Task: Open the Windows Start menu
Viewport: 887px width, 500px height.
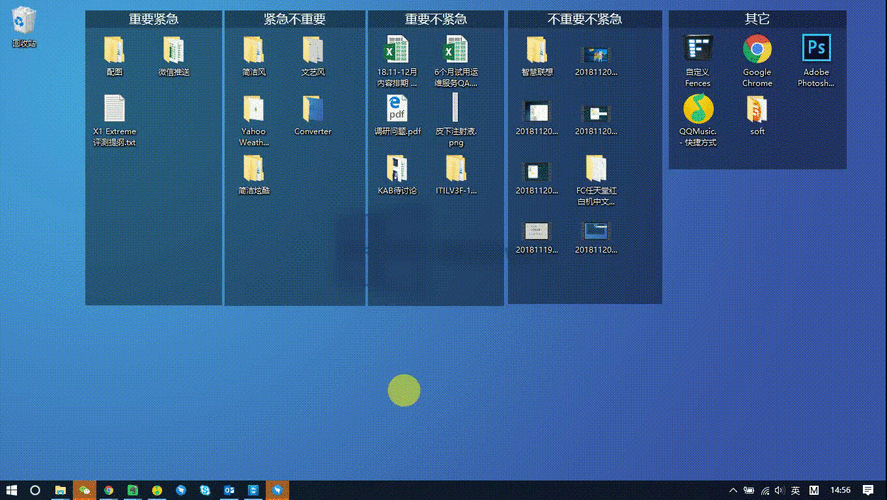Action: pos(12,490)
